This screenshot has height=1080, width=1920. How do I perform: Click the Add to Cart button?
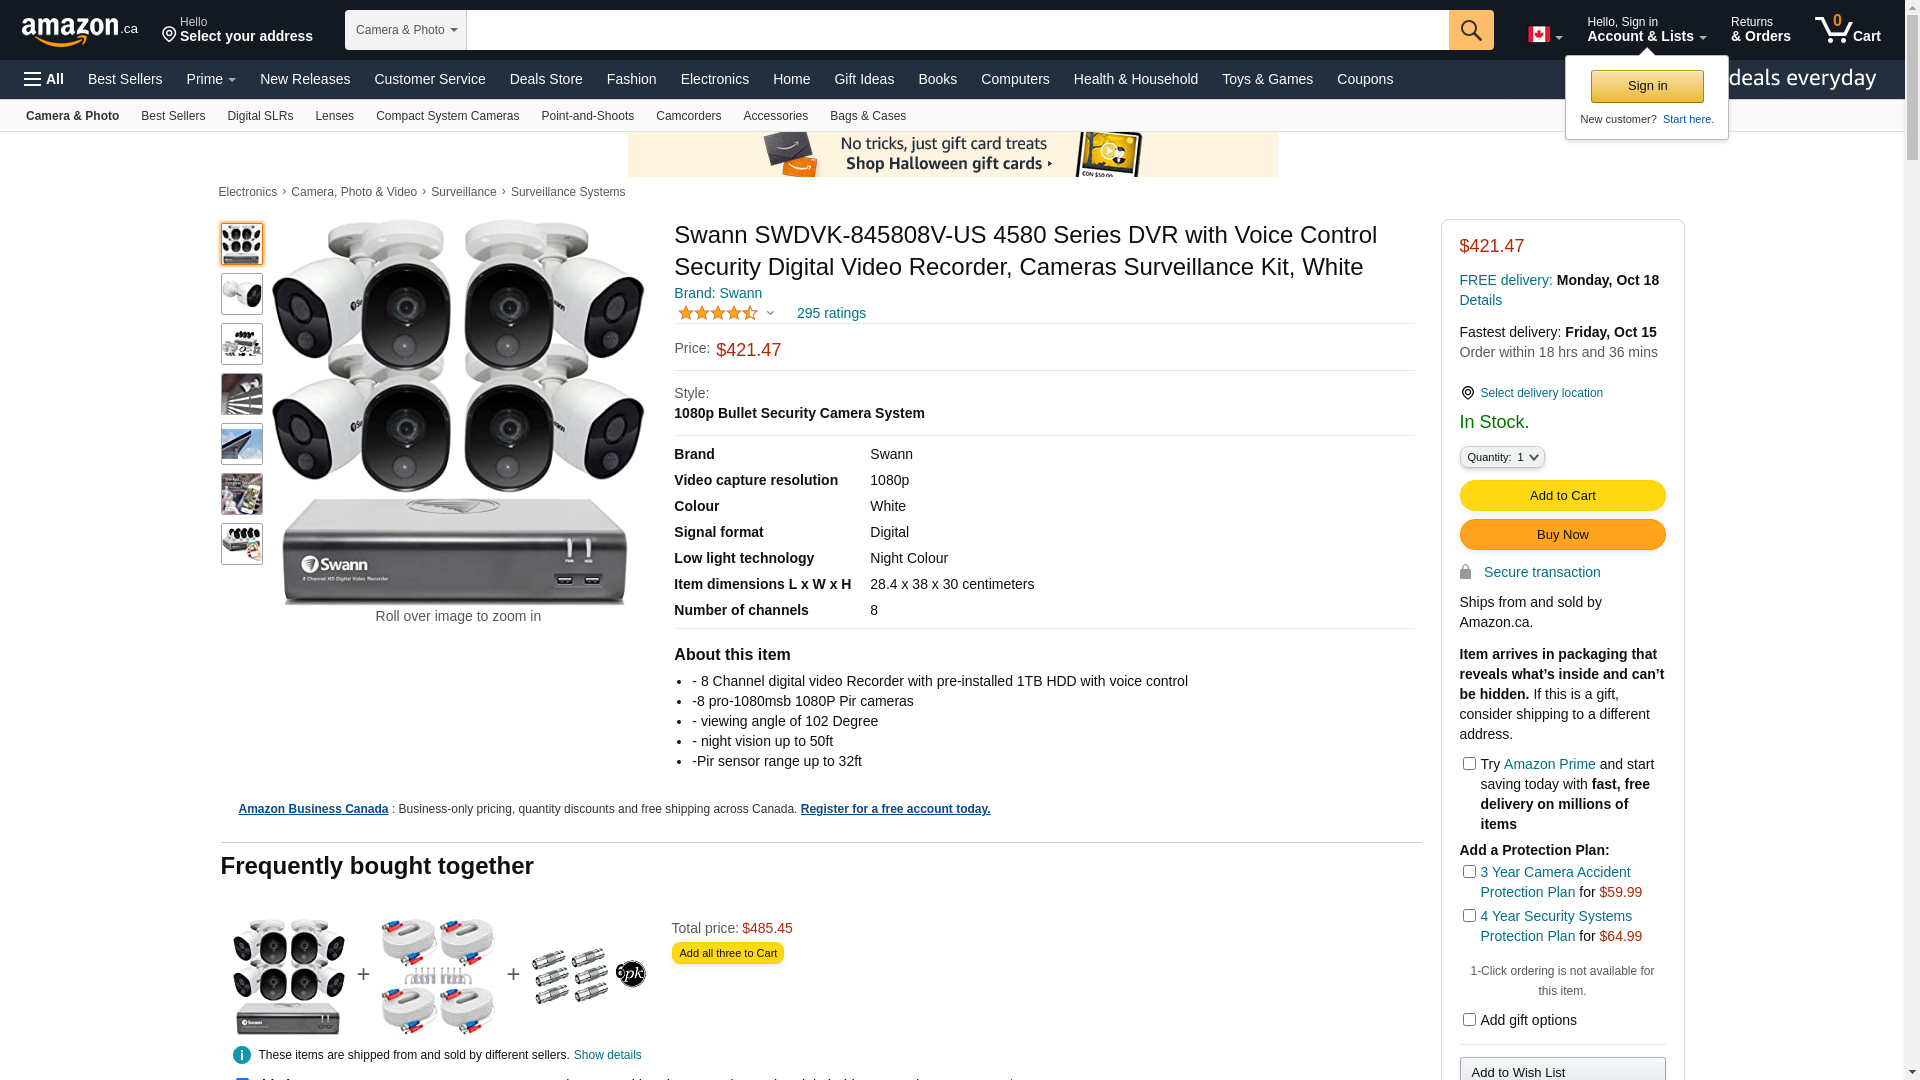point(1562,496)
